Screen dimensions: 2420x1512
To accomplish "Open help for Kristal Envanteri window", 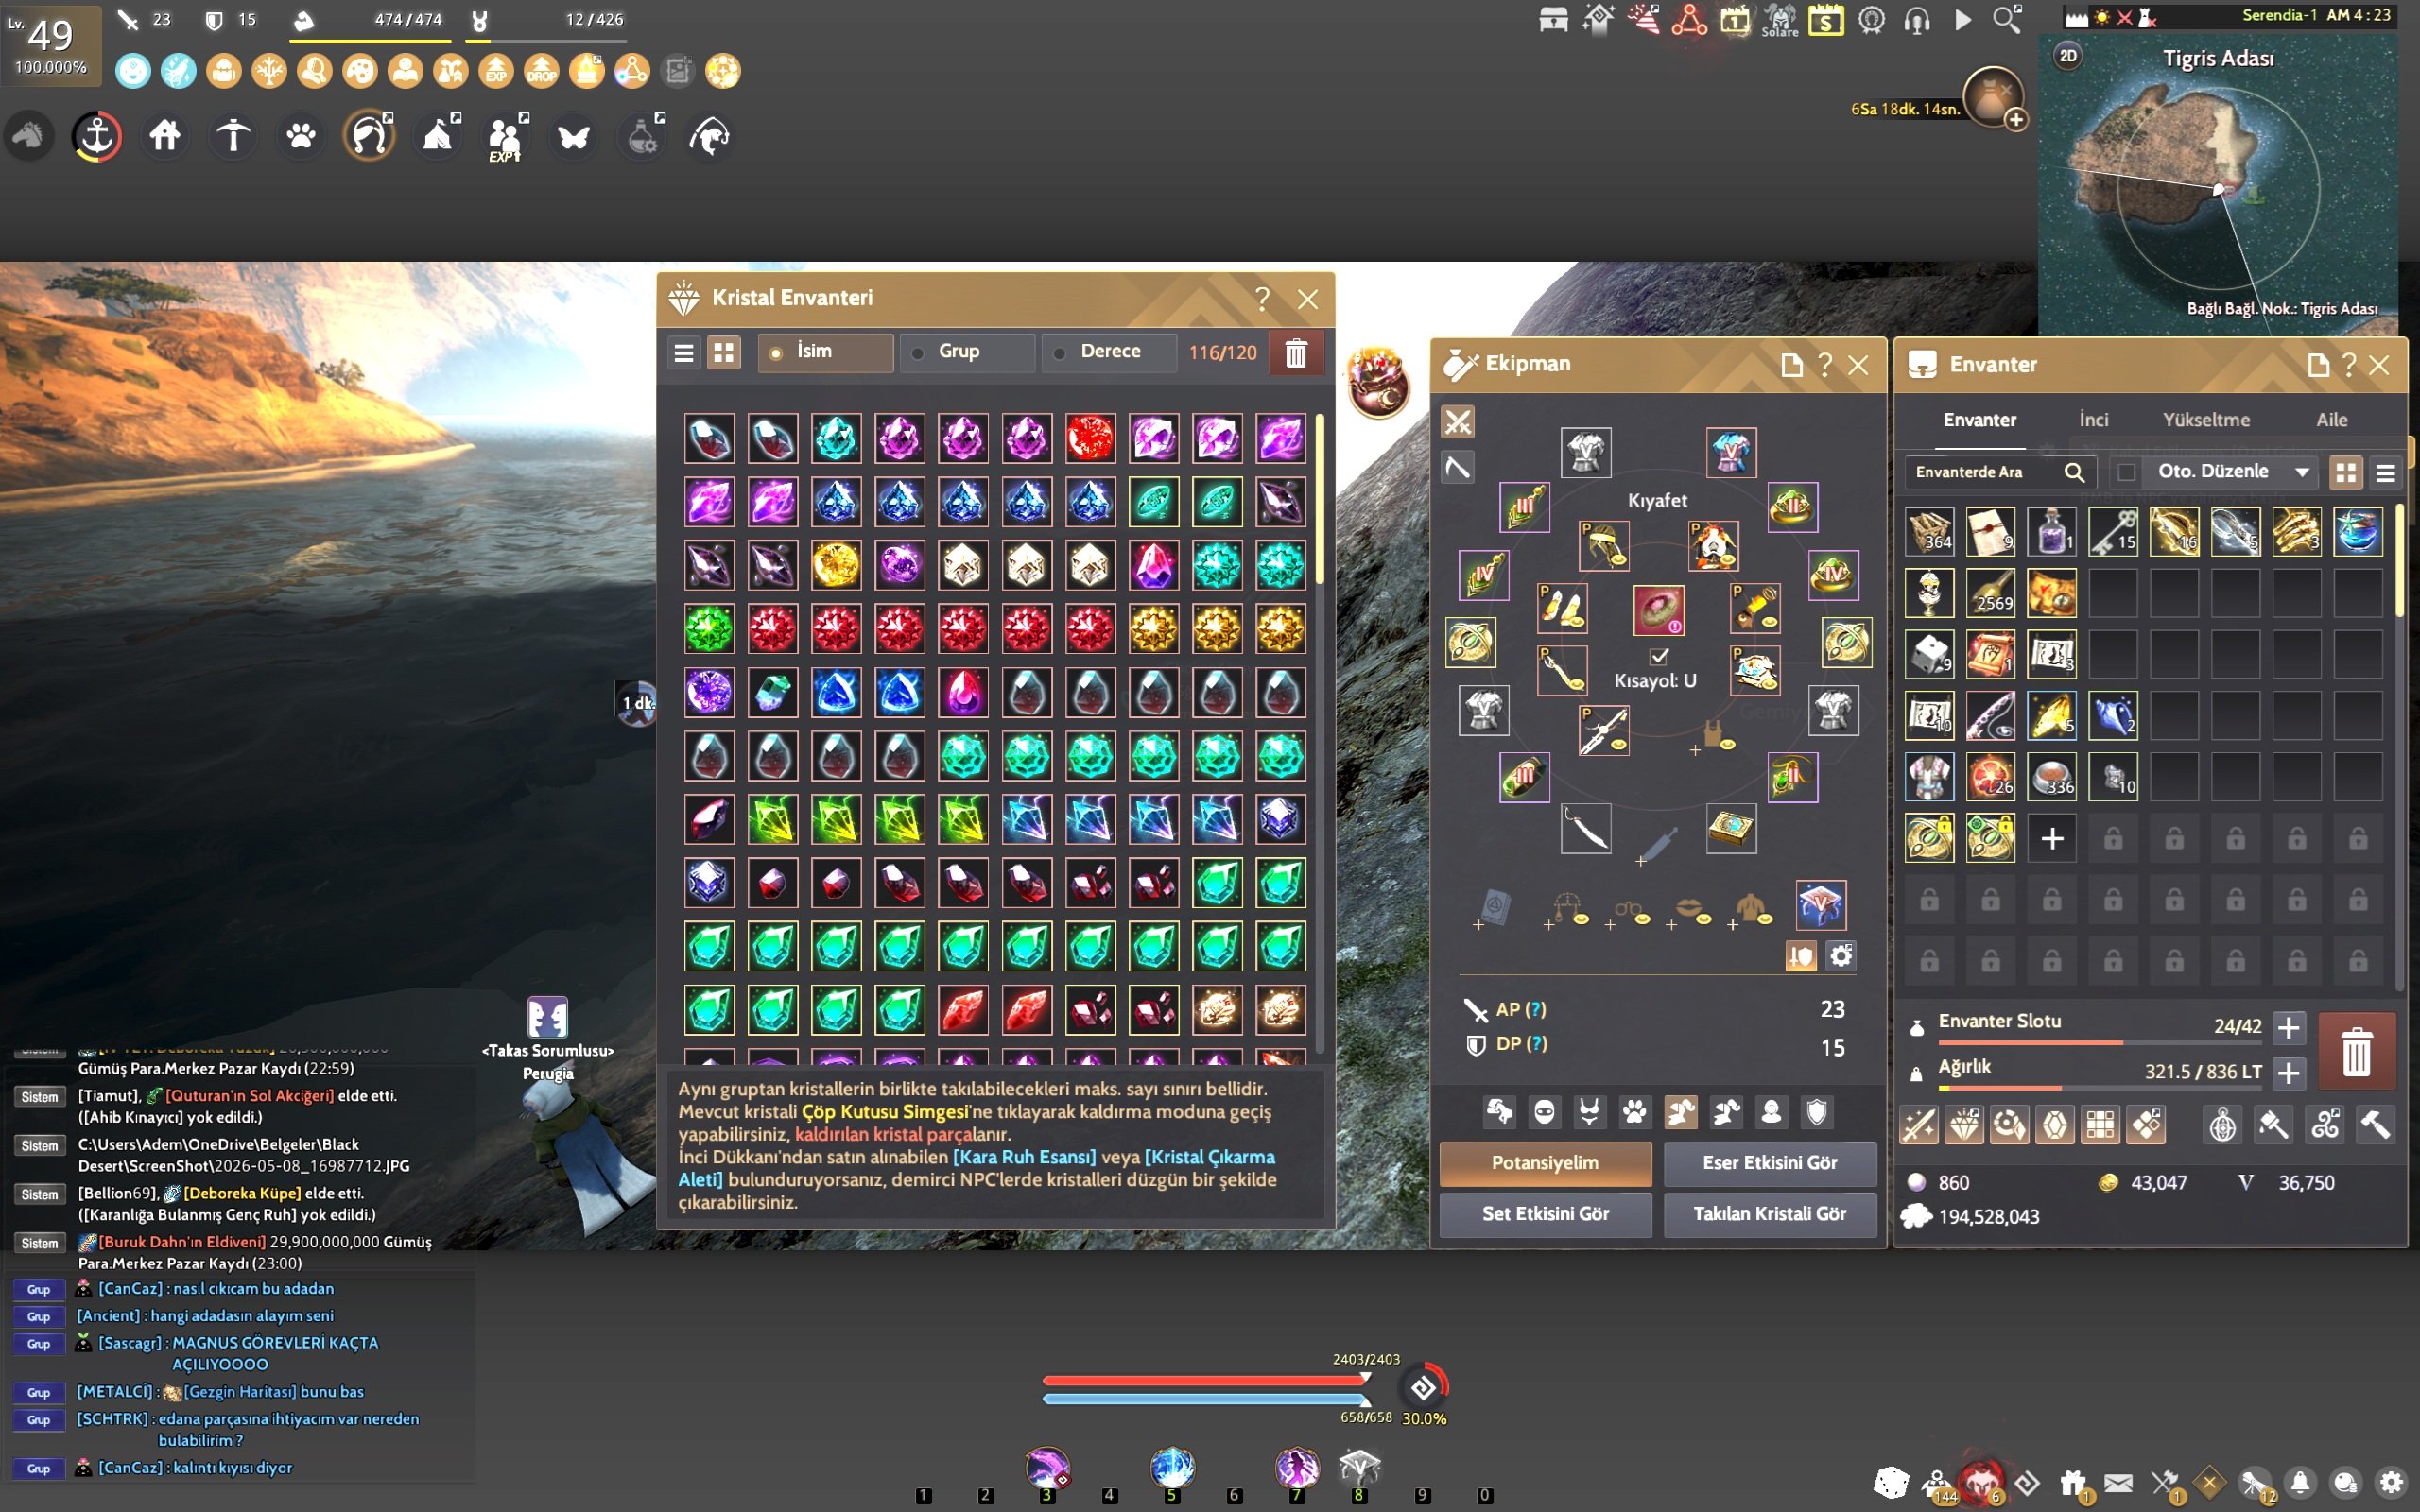I will point(1262,298).
